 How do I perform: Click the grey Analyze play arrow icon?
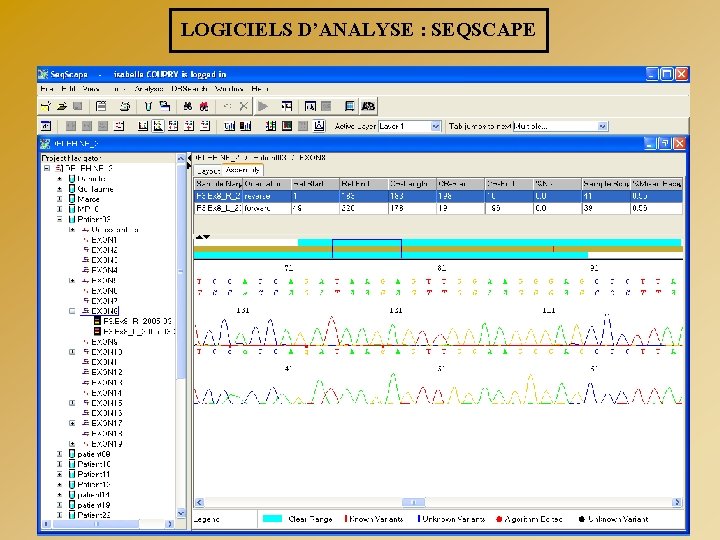pos(263,107)
